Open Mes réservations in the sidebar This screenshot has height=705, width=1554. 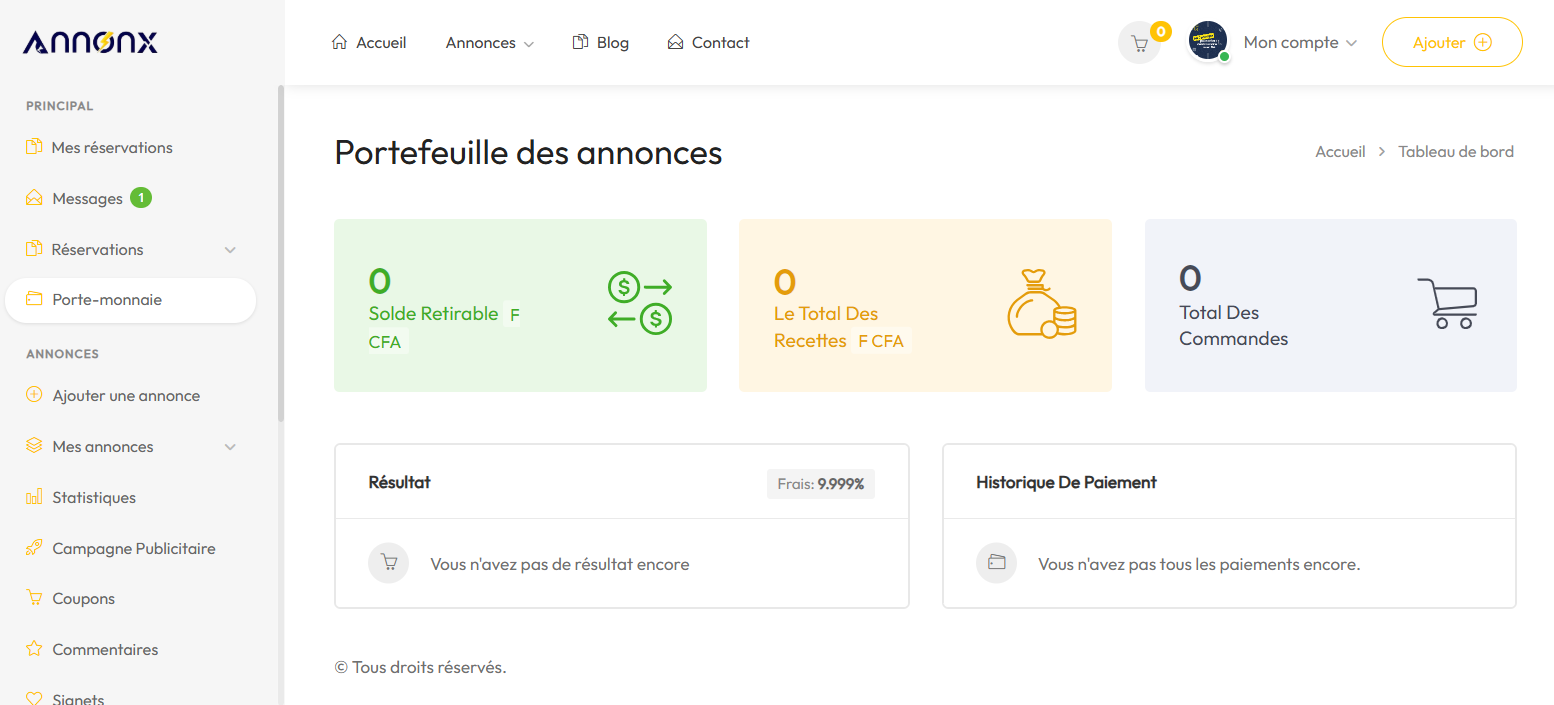[112, 147]
